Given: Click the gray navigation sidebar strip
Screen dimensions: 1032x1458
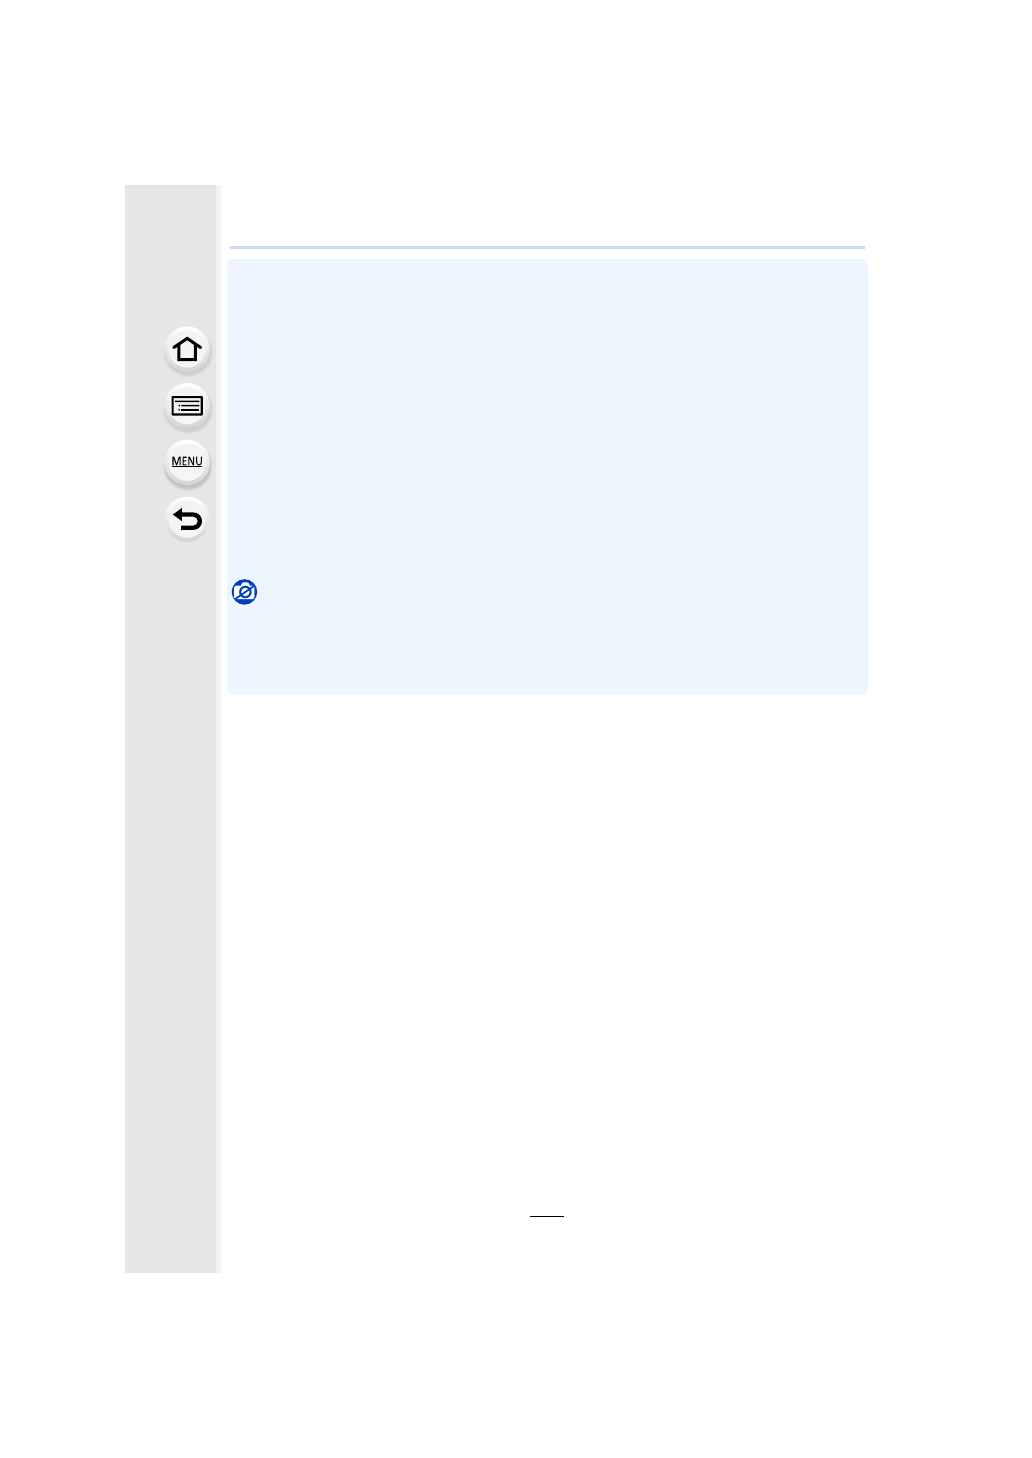Looking at the screenshot, I should point(171,728).
